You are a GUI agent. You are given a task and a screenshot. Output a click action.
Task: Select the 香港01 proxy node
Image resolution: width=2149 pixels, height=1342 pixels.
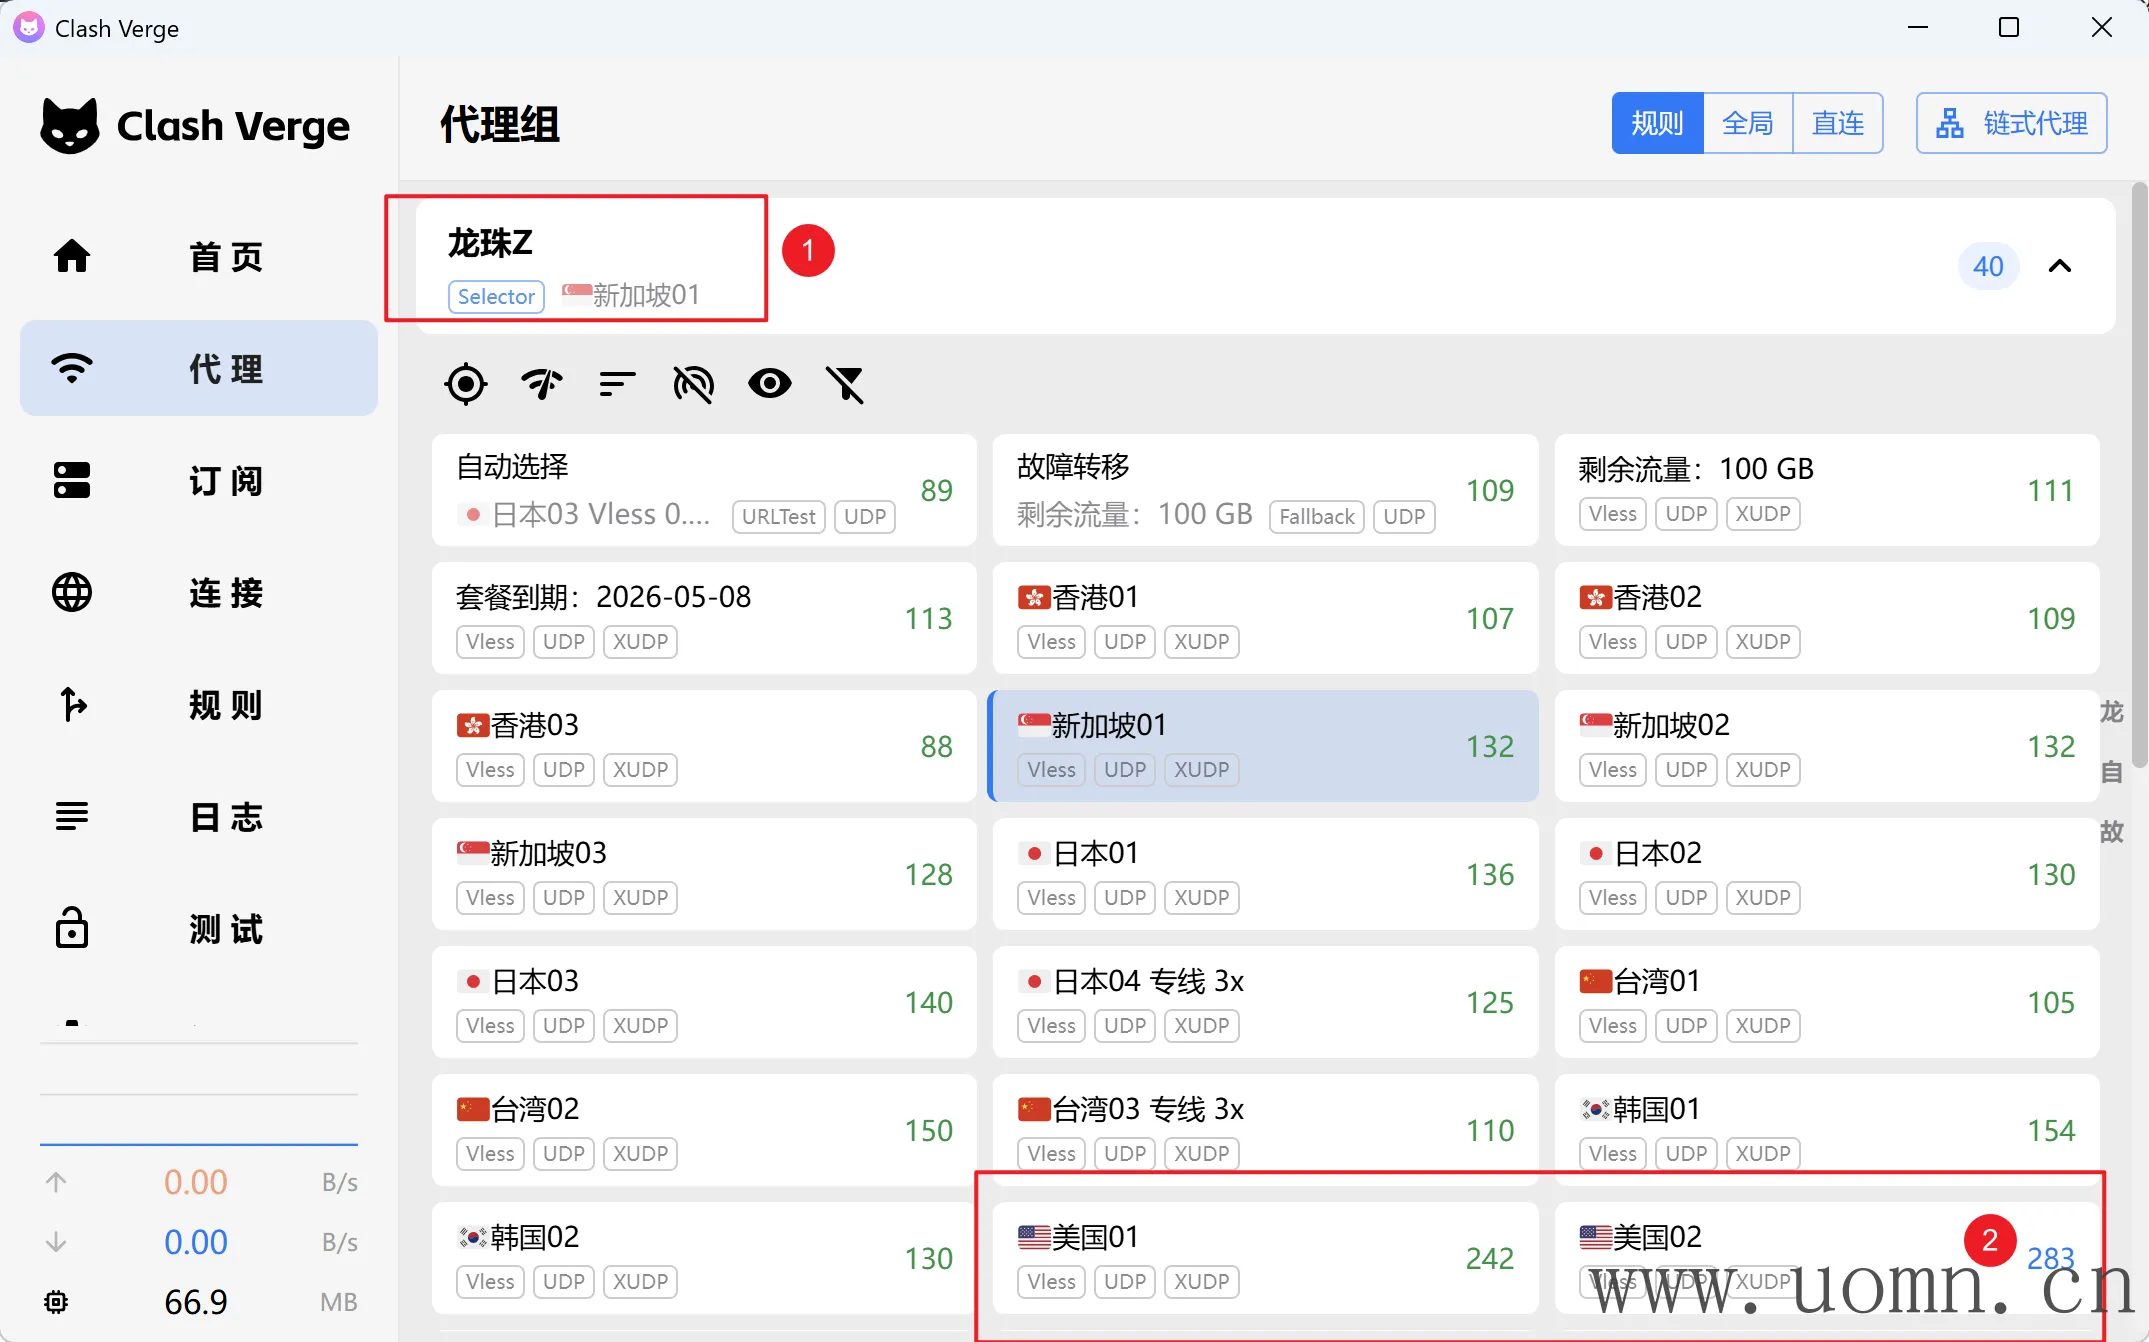1264,617
